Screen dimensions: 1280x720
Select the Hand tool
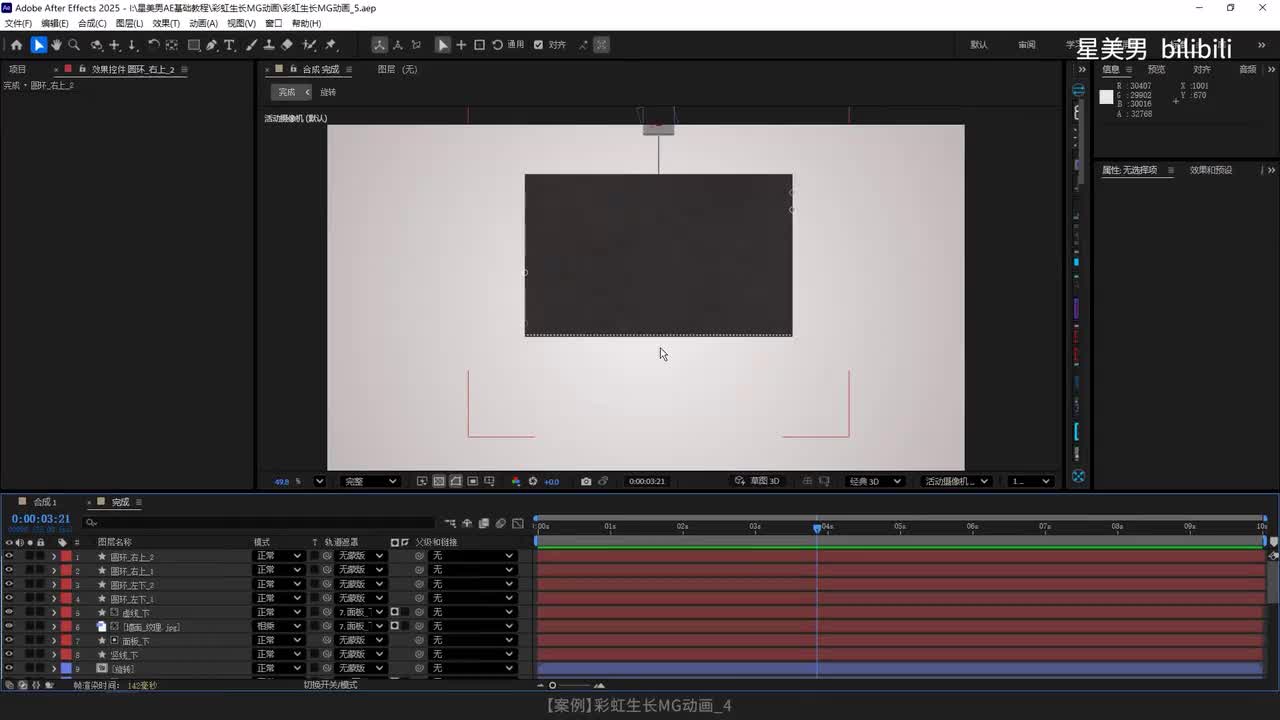pyautogui.click(x=56, y=45)
